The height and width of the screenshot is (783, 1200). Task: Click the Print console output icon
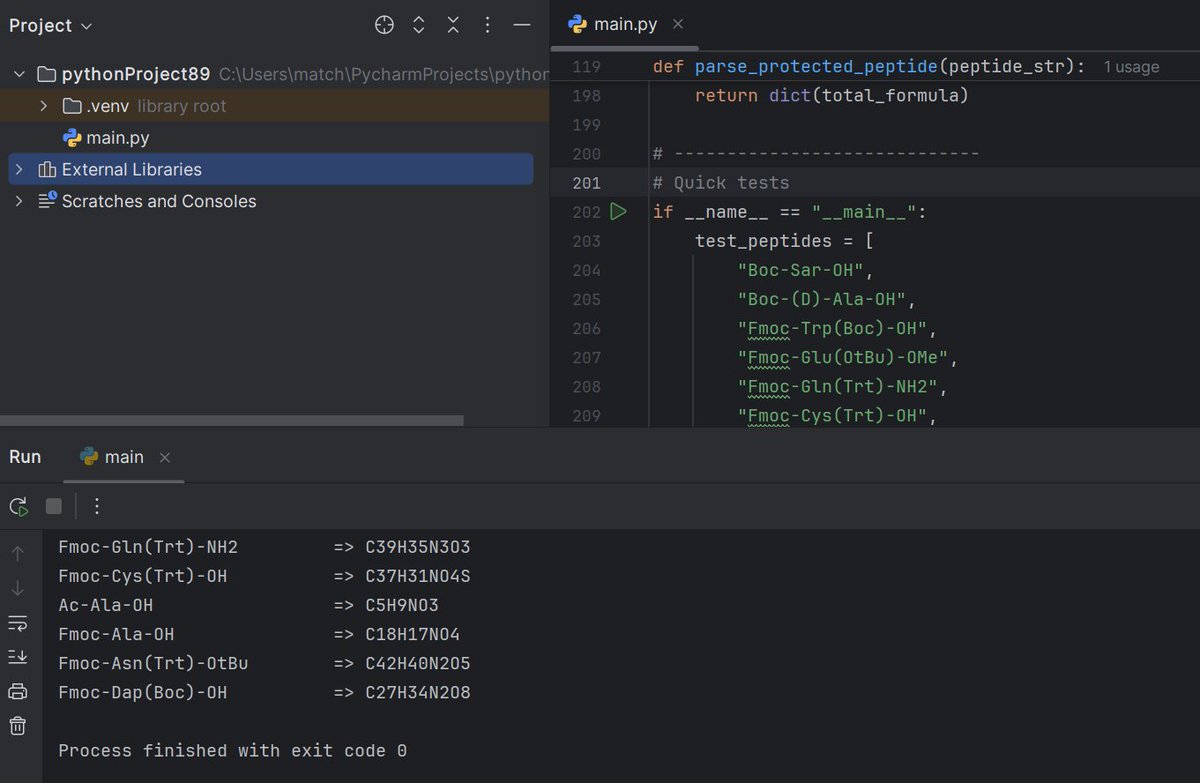[x=18, y=691]
